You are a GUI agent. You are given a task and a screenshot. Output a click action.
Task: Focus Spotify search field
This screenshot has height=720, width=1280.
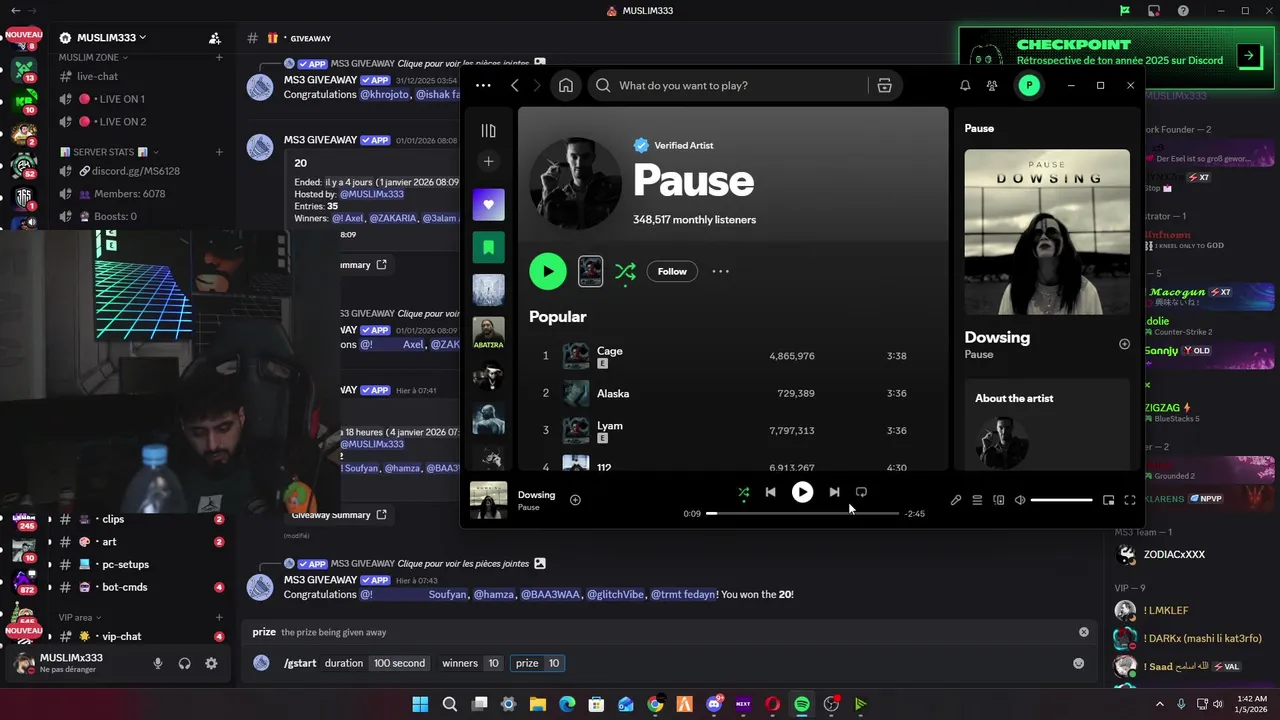pos(727,86)
